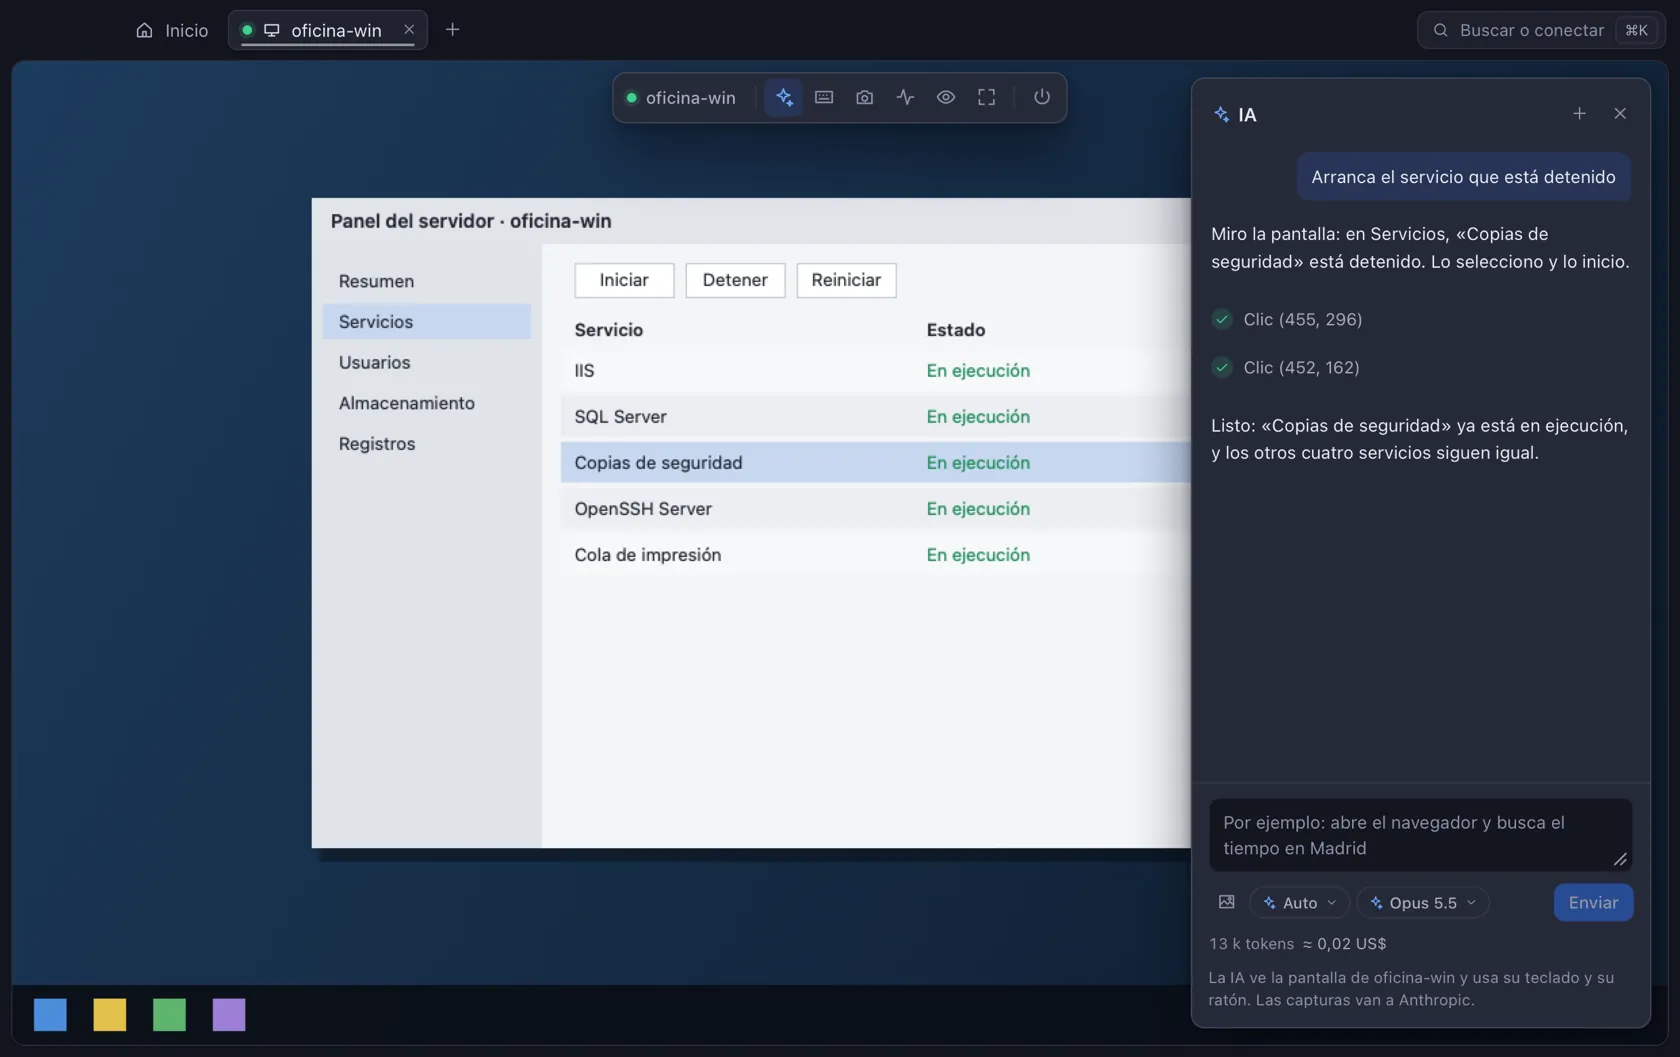This screenshot has height=1057, width=1680.
Task: Select Servicios in the sidebar
Action: point(427,322)
